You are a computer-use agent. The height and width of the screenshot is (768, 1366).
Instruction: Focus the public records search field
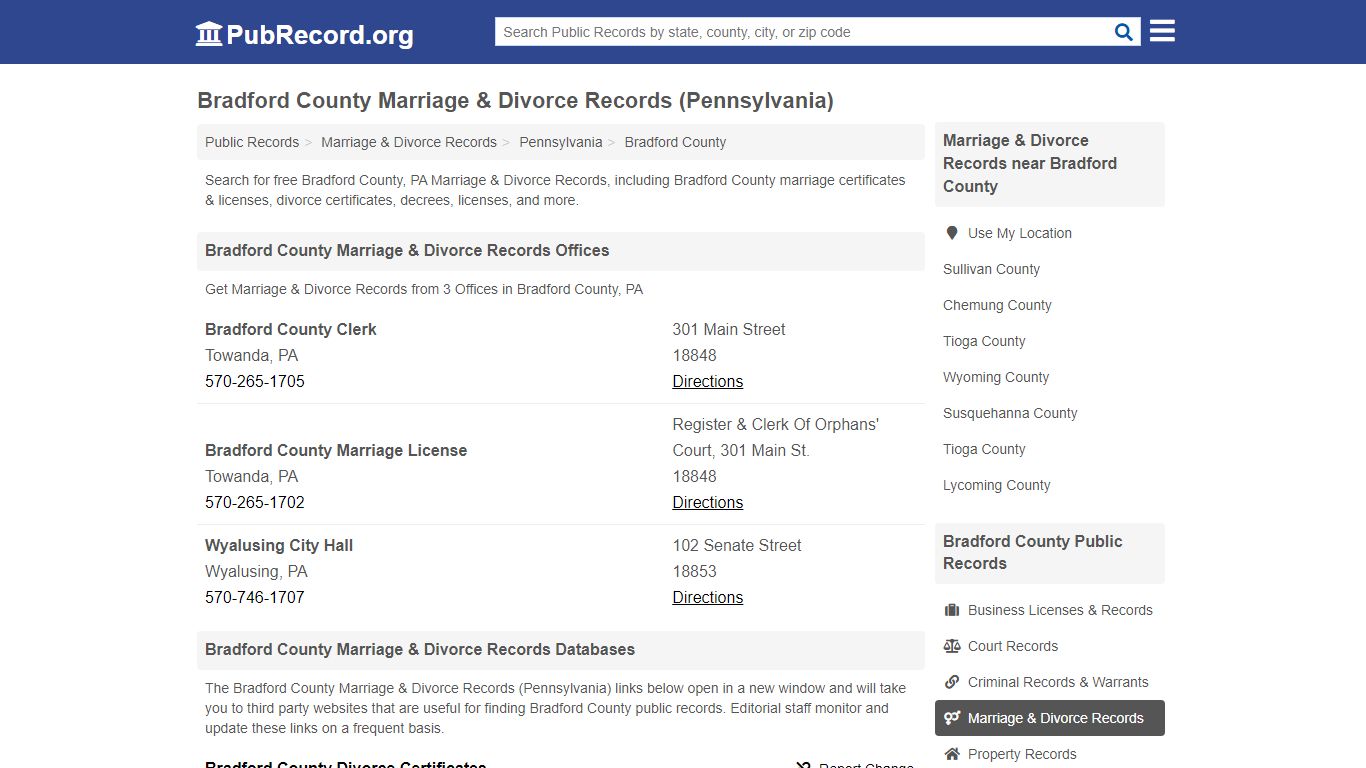coord(802,32)
